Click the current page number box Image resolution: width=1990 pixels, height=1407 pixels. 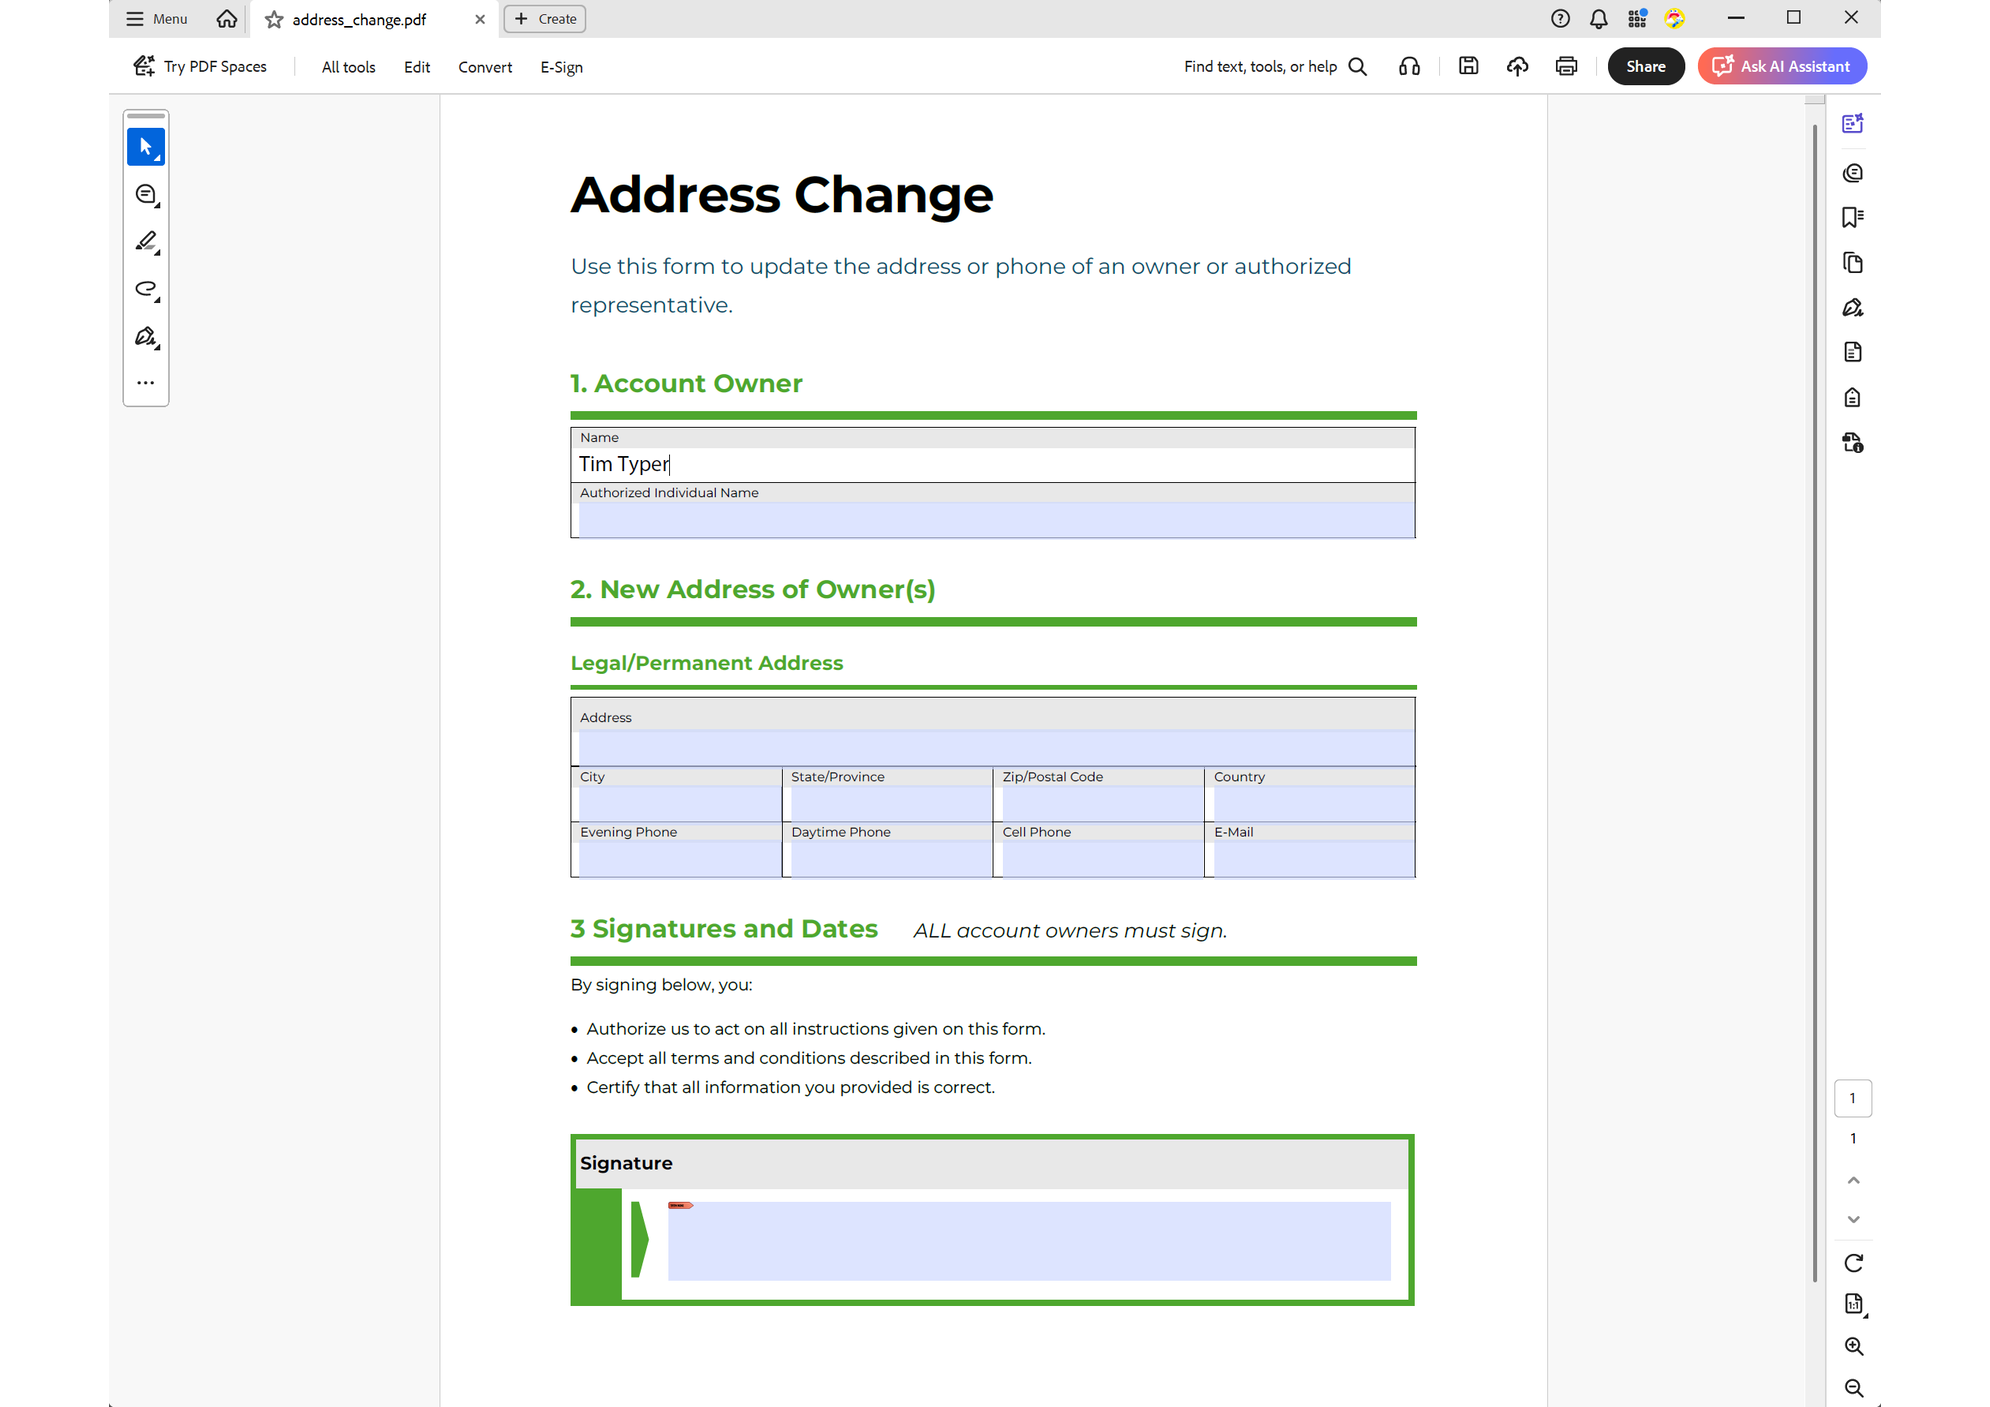coord(1853,1098)
